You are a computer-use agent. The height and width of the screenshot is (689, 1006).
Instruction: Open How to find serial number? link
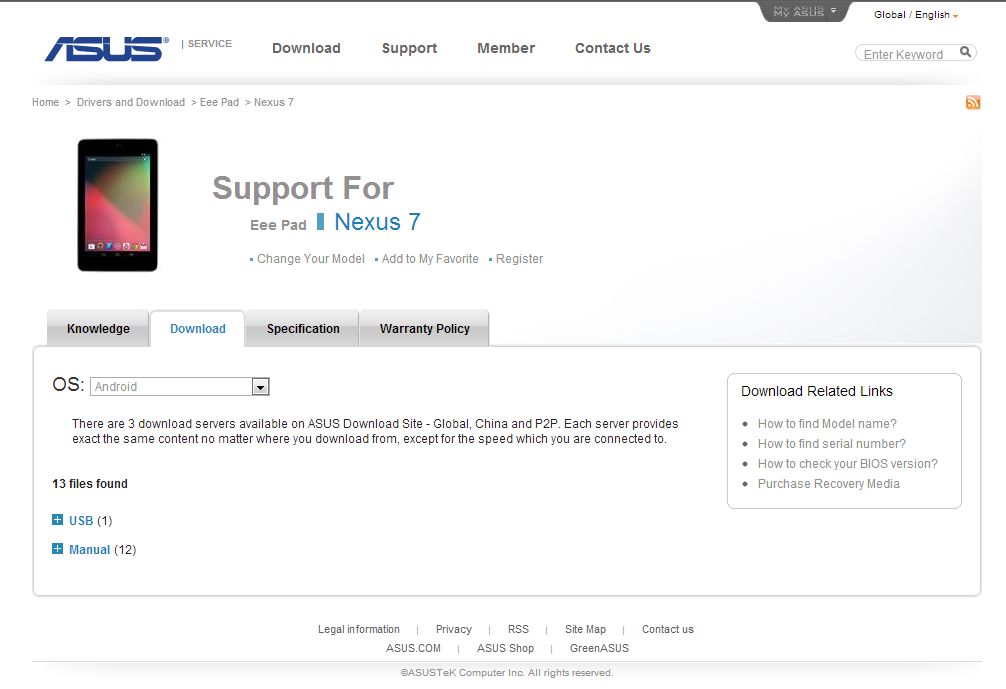[831, 443]
